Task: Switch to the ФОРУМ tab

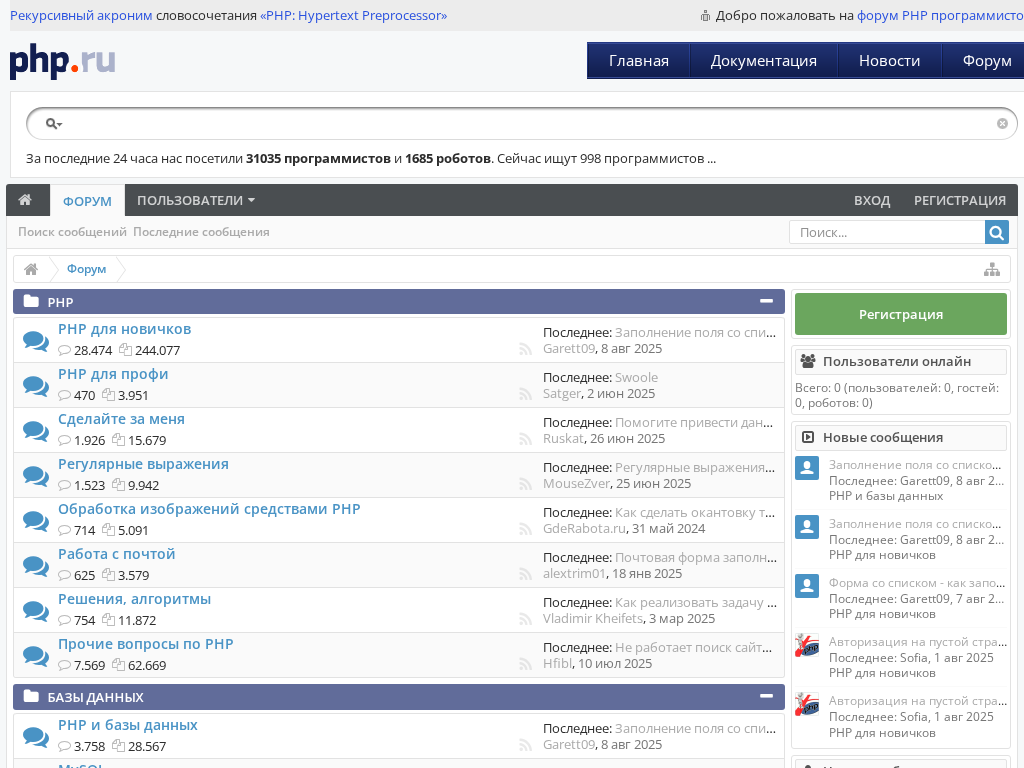Action: click(x=87, y=201)
